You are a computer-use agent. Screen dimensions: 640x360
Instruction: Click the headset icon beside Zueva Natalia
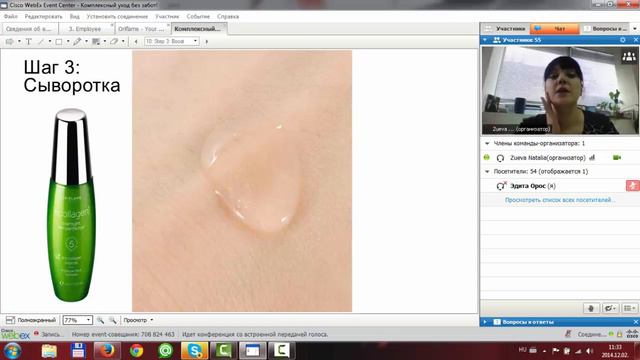click(x=500, y=158)
